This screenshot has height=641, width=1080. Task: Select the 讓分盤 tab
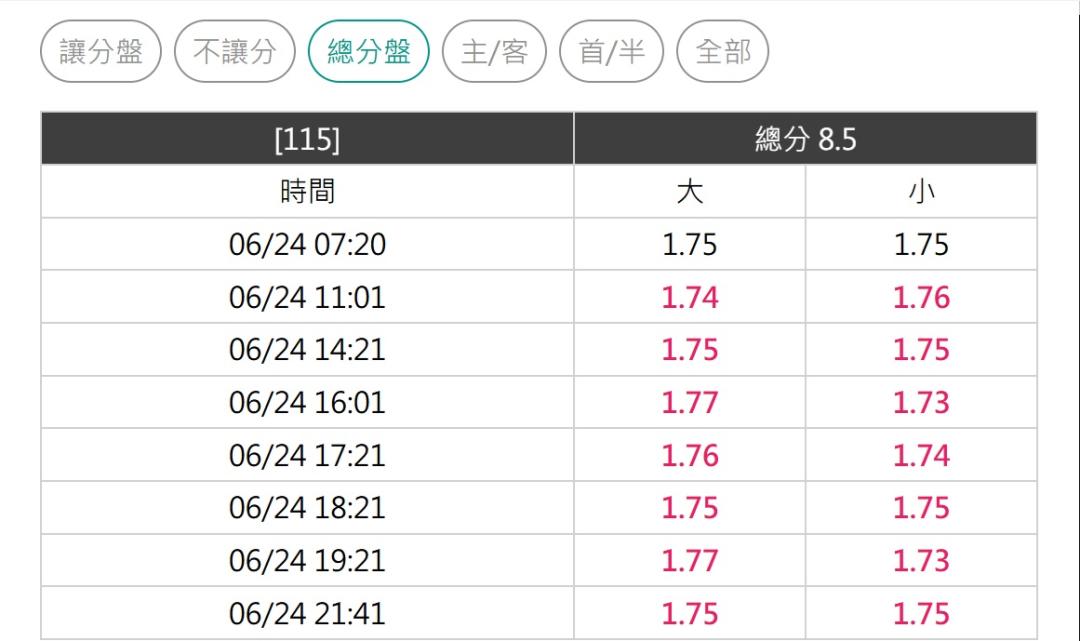(101, 52)
